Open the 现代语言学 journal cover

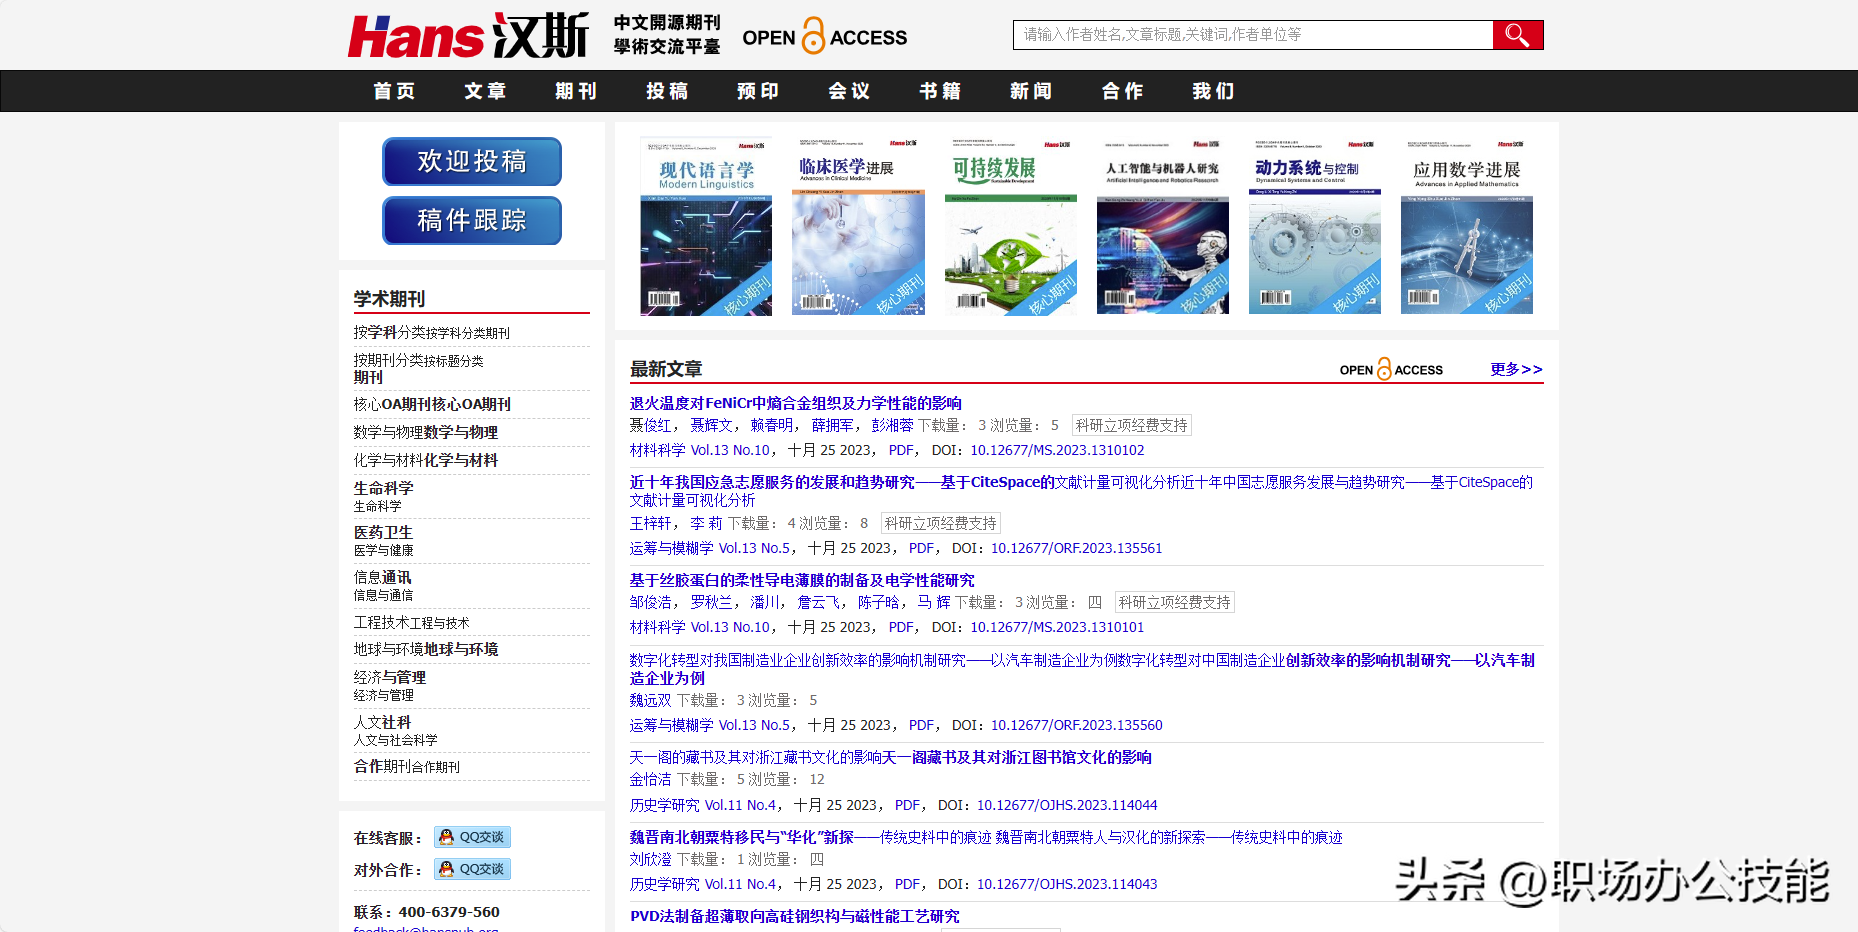pos(706,227)
